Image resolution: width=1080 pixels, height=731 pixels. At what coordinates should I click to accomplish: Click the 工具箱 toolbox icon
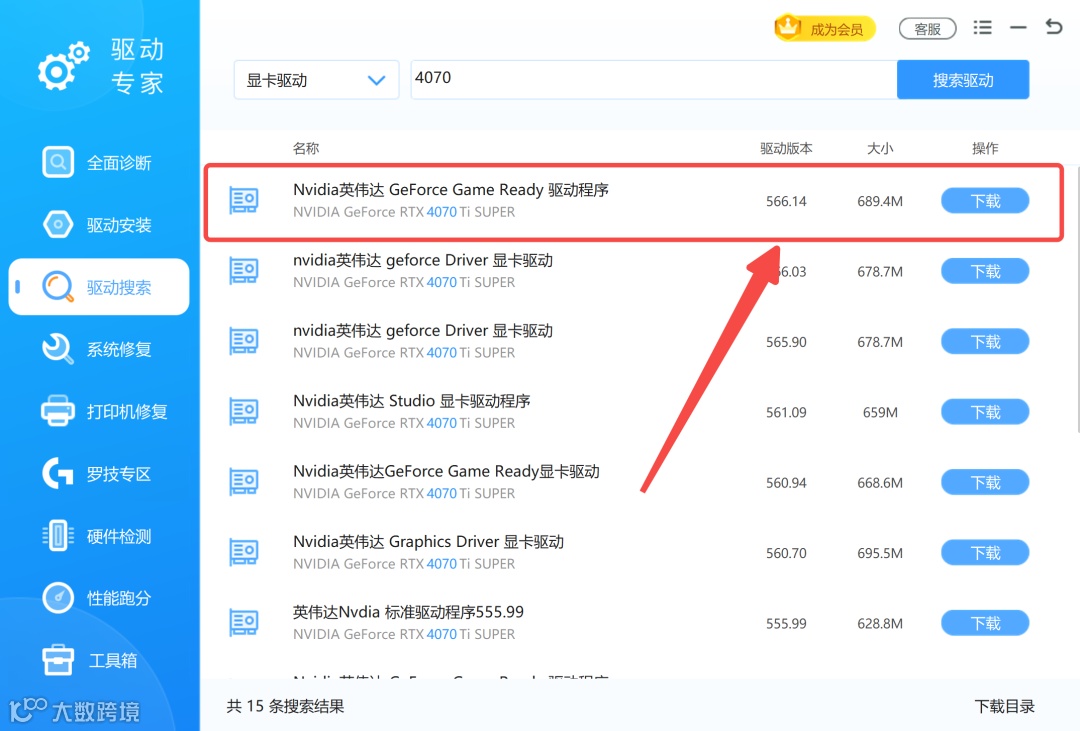coord(58,660)
